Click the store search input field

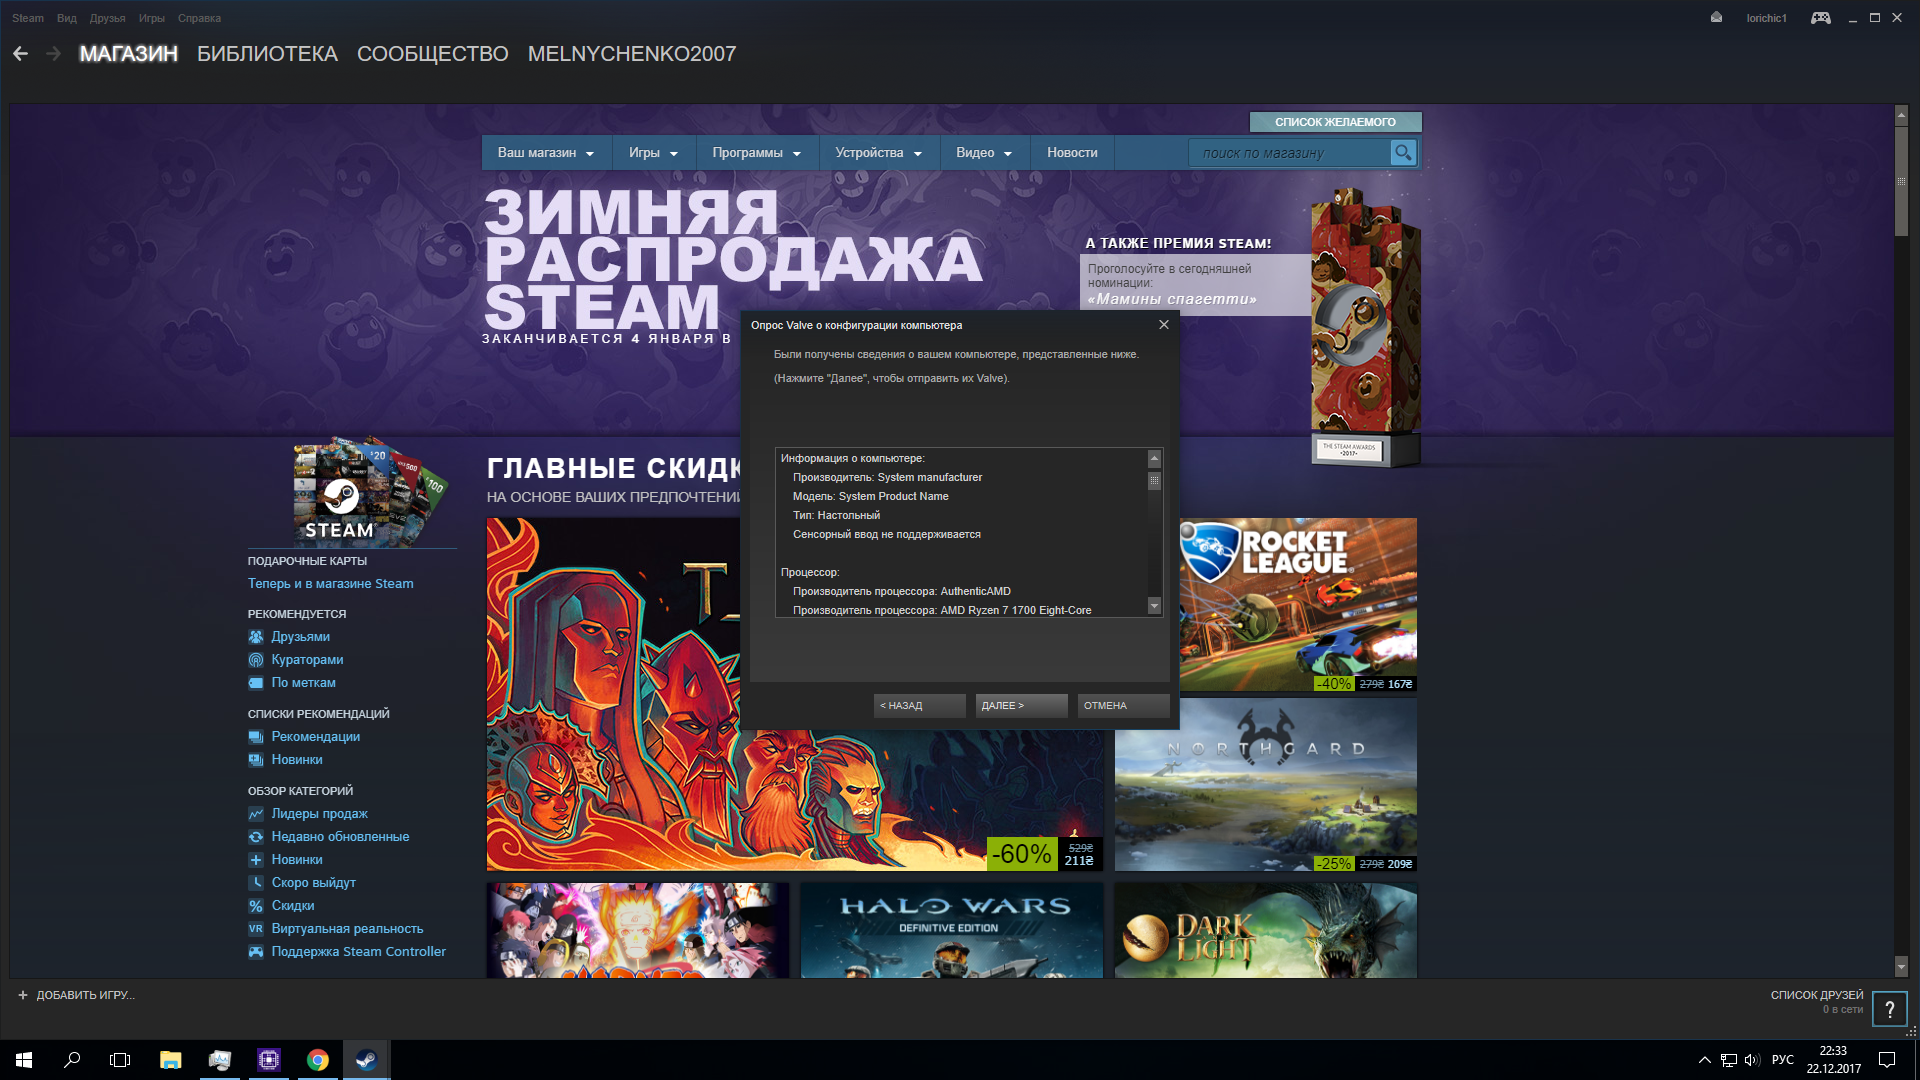[1288, 153]
